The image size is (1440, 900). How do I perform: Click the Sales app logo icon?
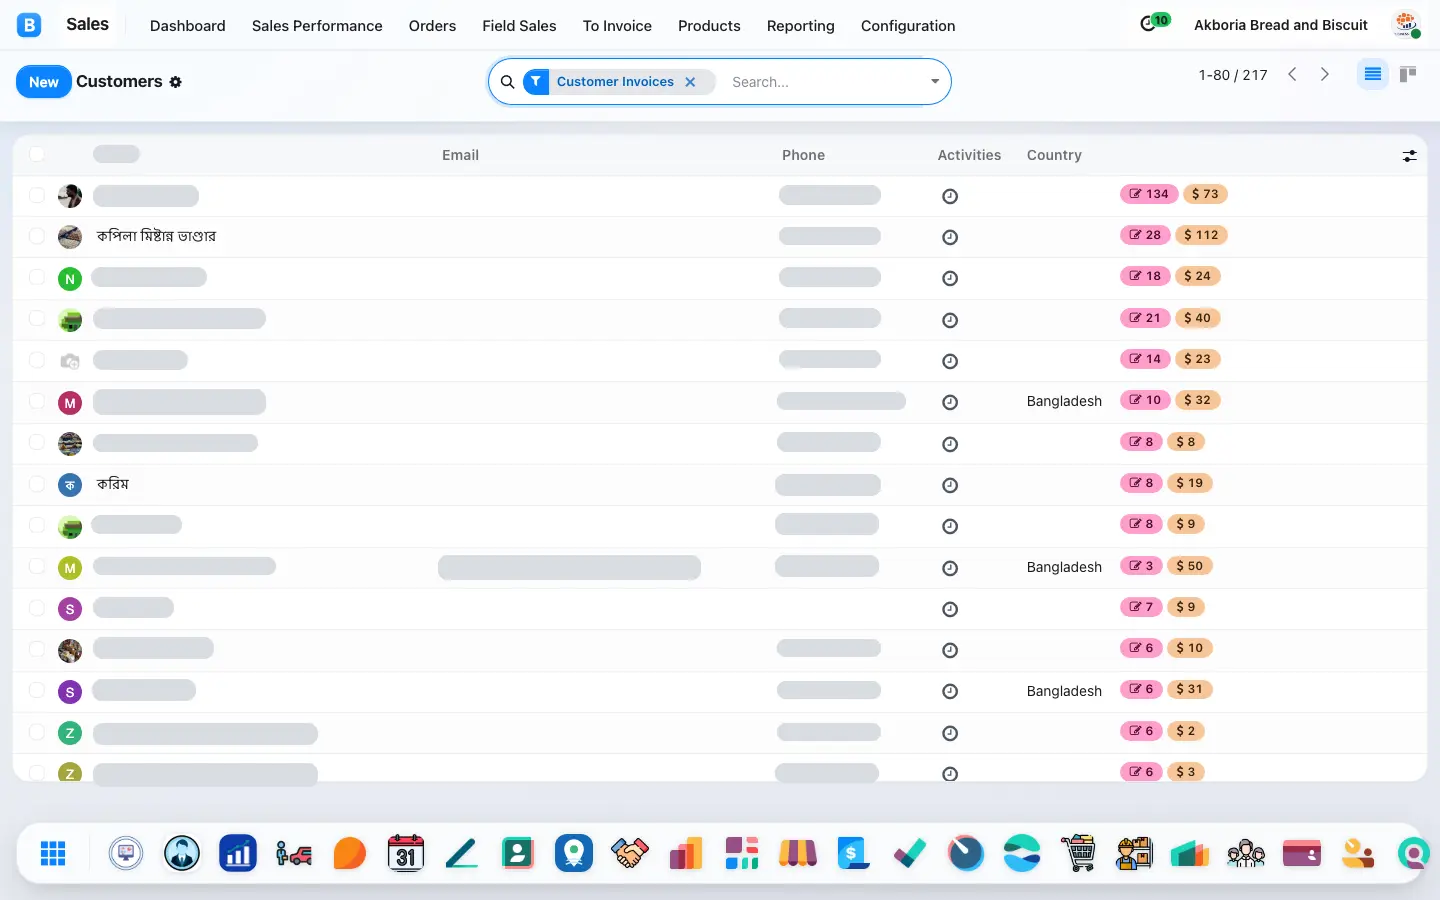(x=29, y=25)
